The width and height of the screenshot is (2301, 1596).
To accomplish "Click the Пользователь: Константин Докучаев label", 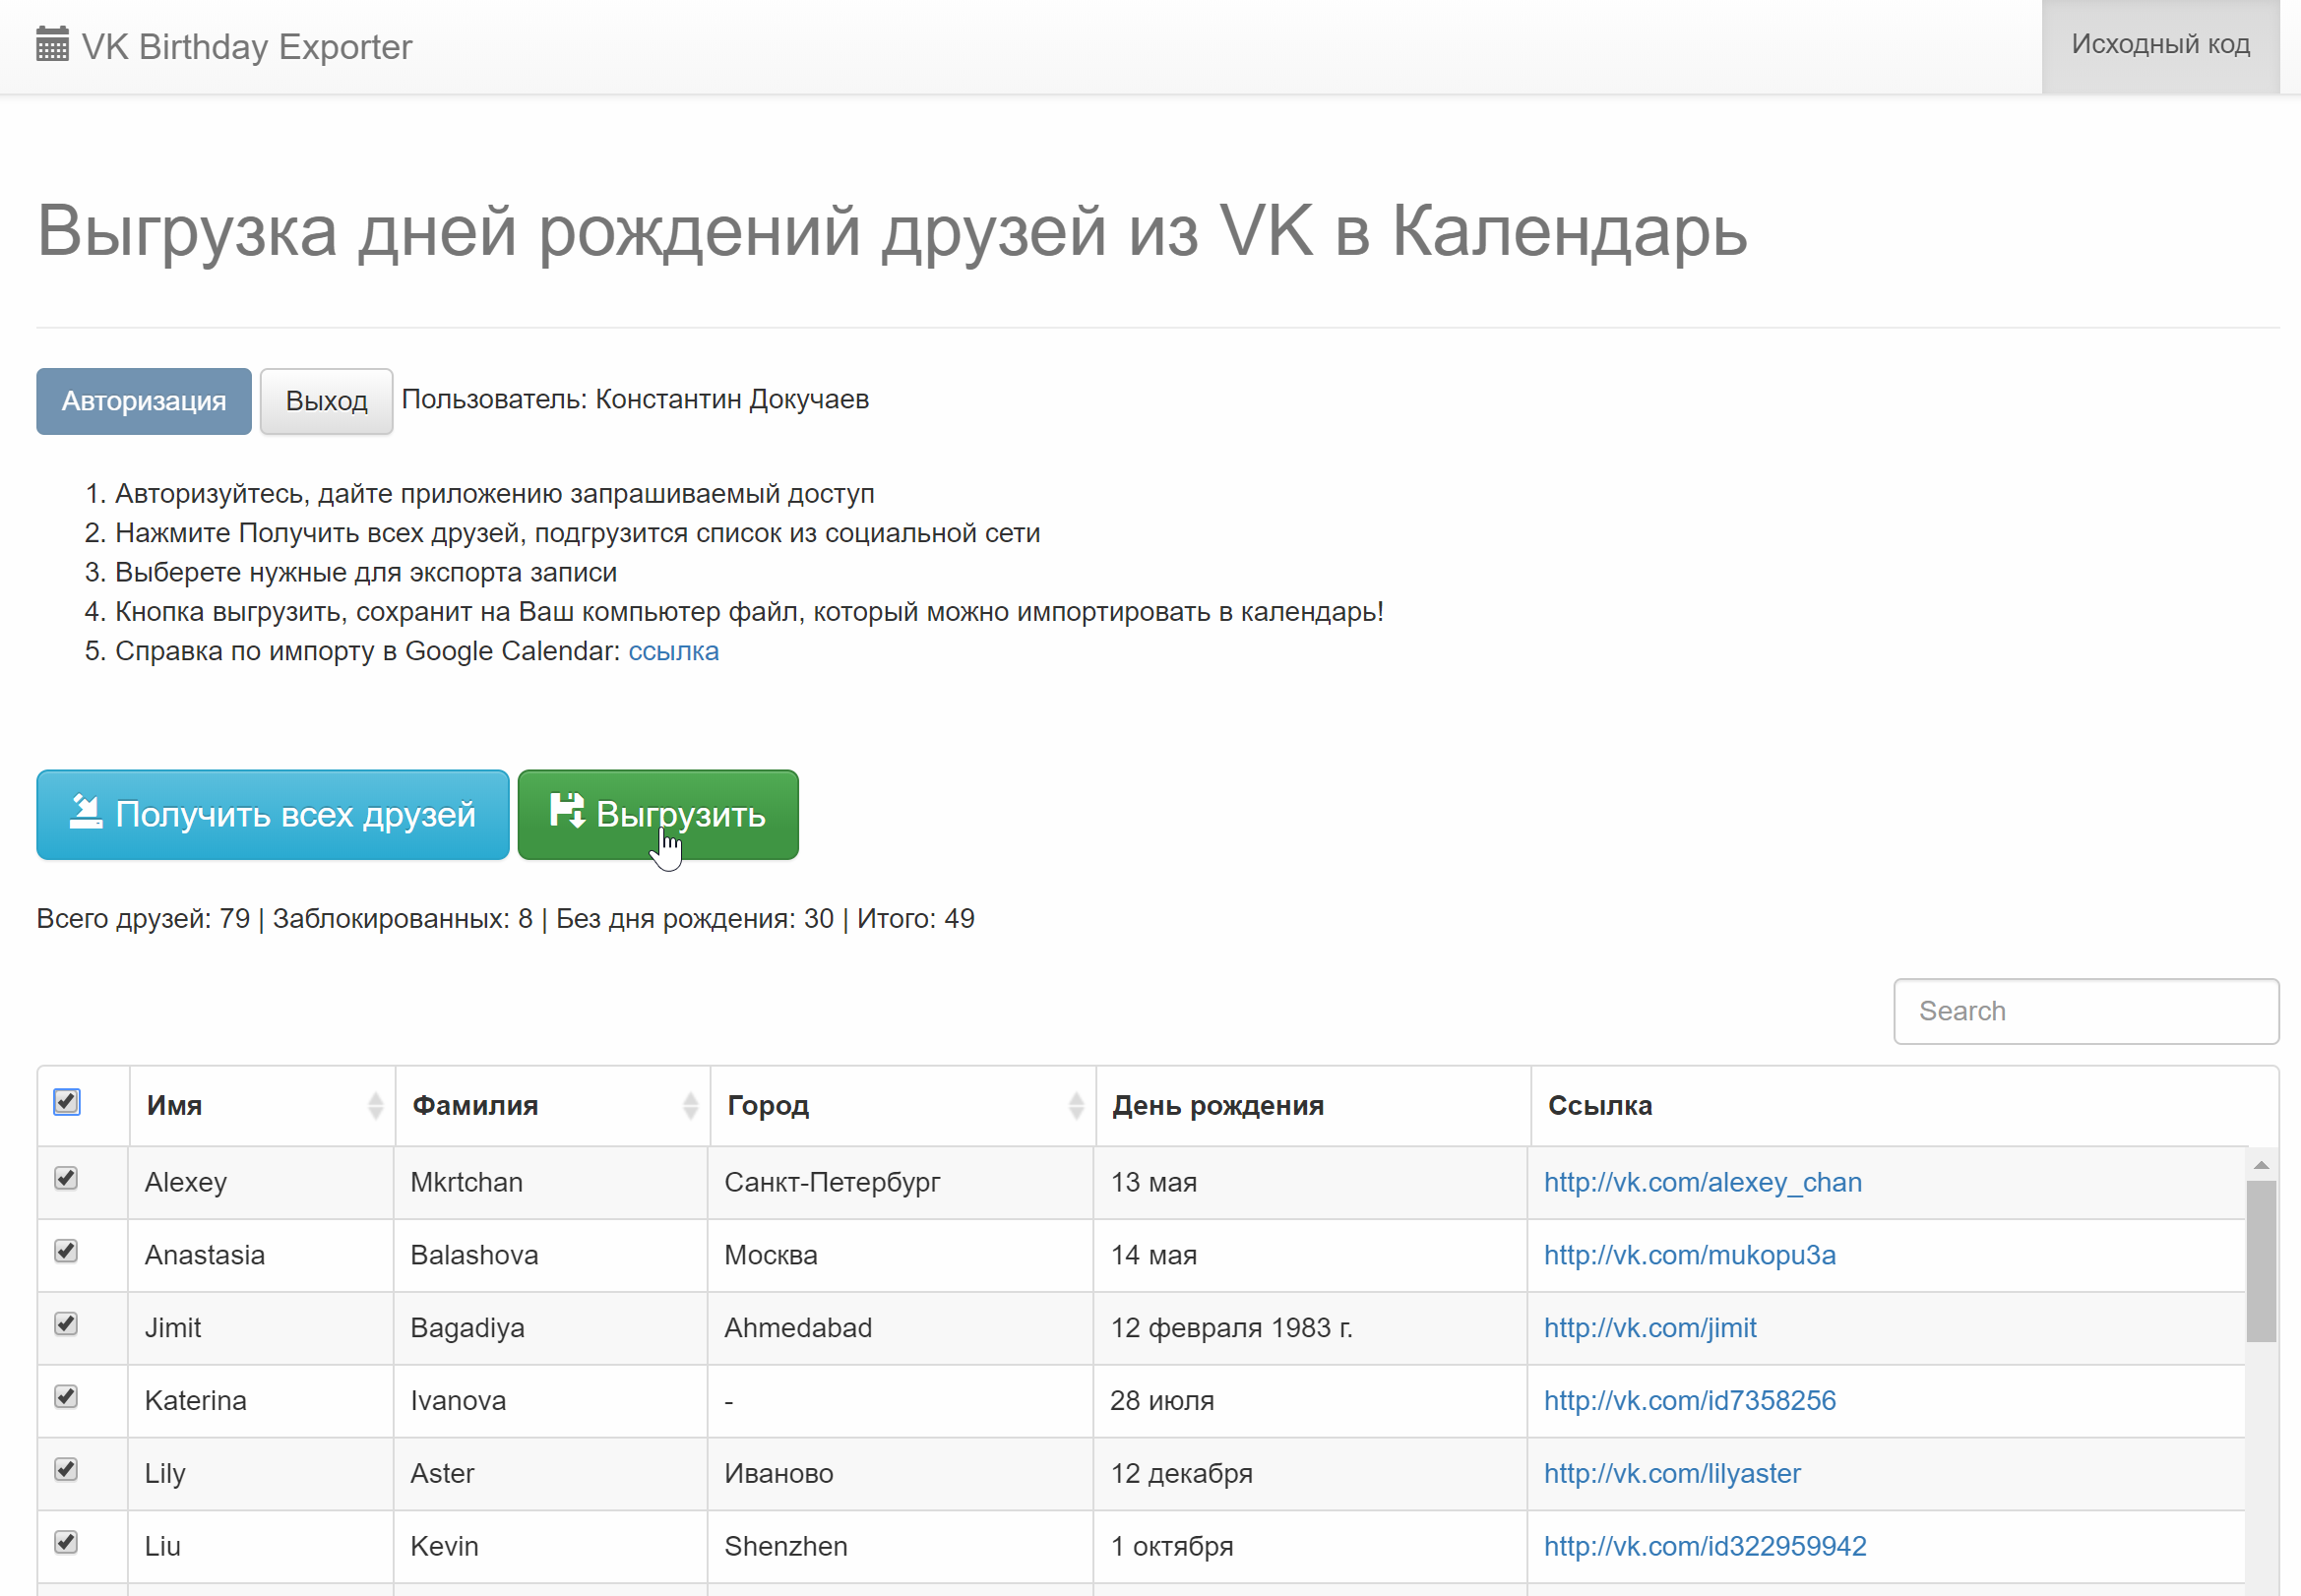I will tap(635, 399).
